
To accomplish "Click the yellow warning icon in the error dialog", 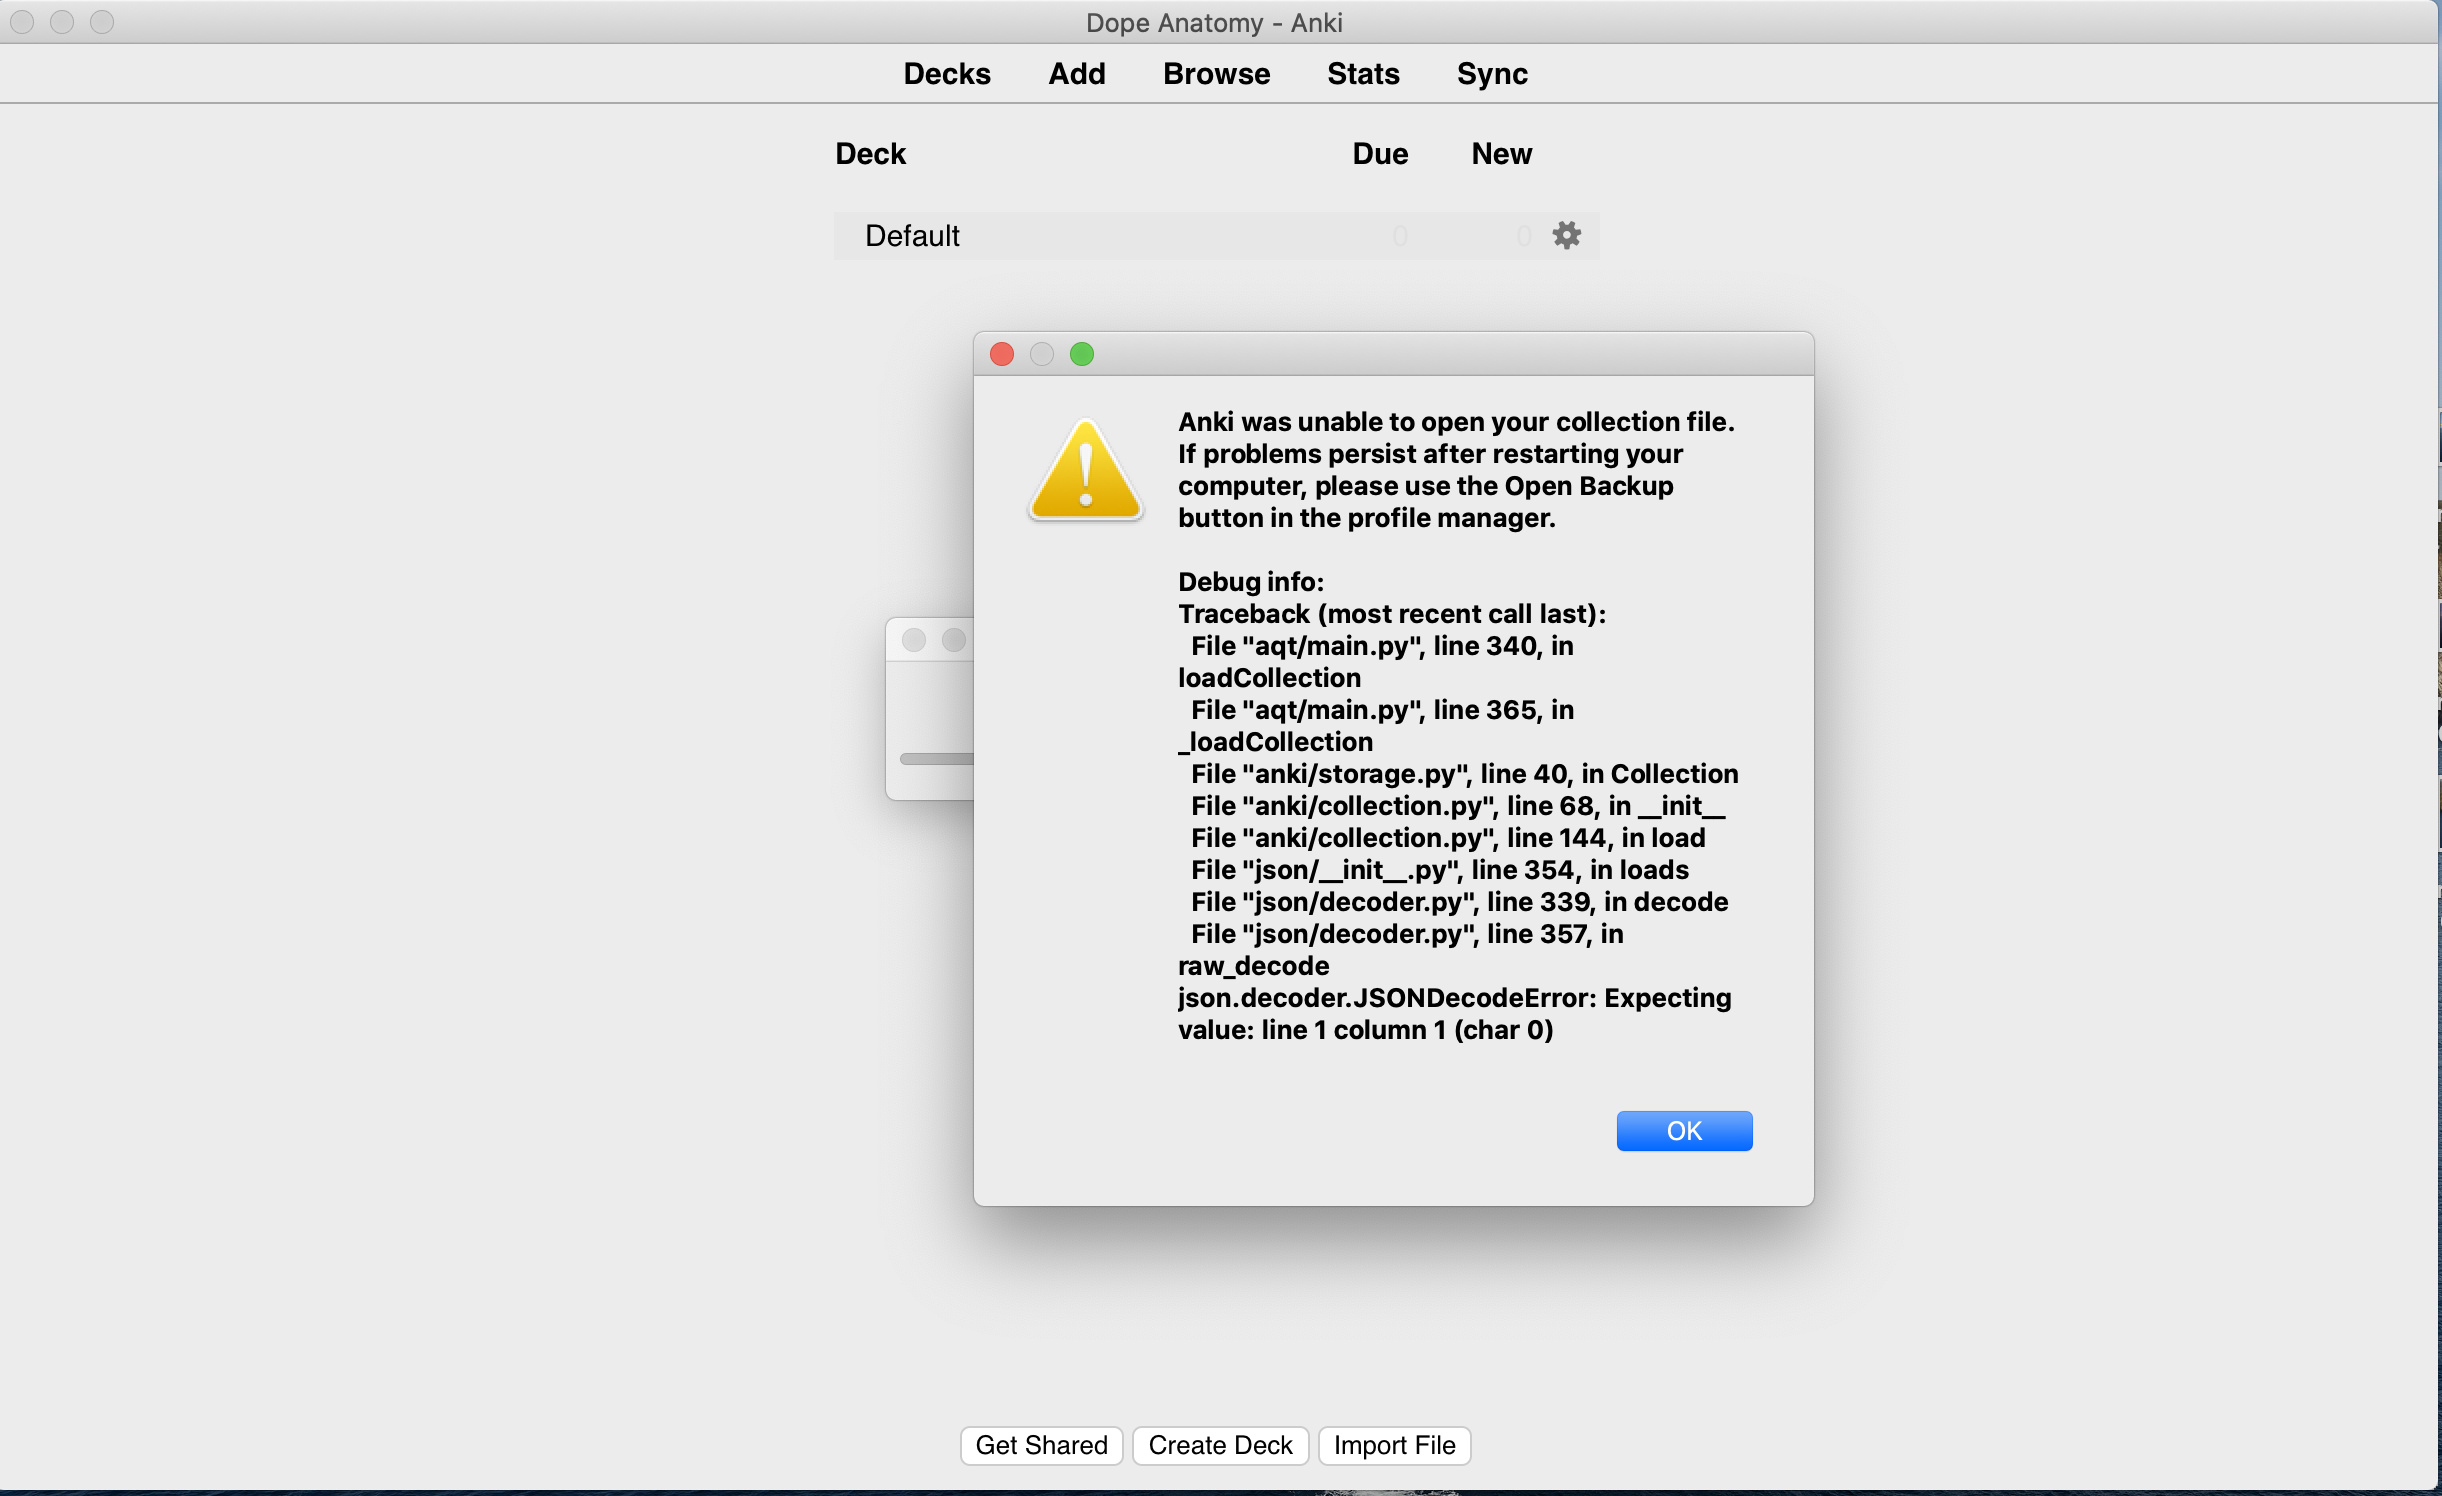I will click(x=1085, y=469).
